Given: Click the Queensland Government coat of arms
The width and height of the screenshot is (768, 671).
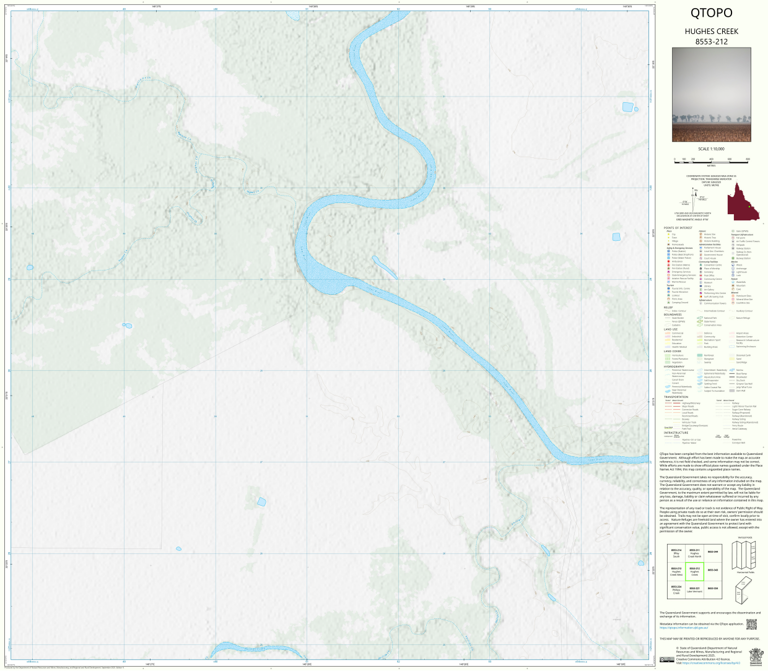Looking at the screenshot, I should point(756,657).
